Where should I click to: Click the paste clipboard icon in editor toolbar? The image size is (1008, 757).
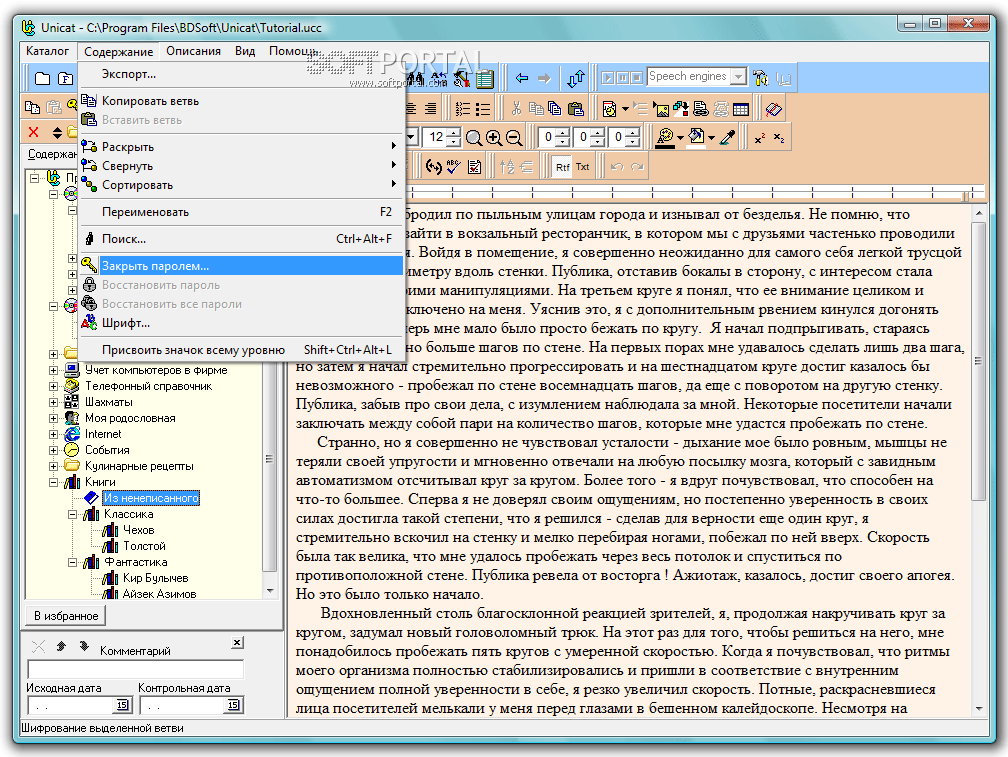[577, 109]
